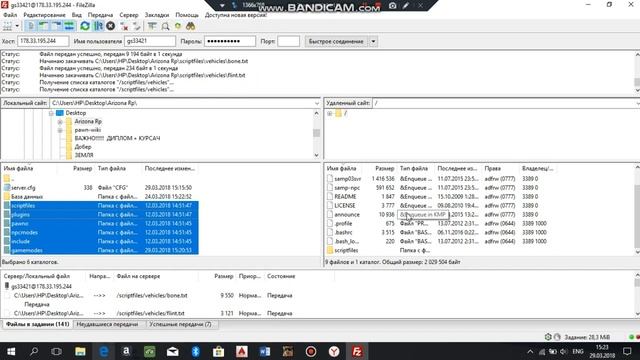Expand the remote root folder node

coord(329,113)
